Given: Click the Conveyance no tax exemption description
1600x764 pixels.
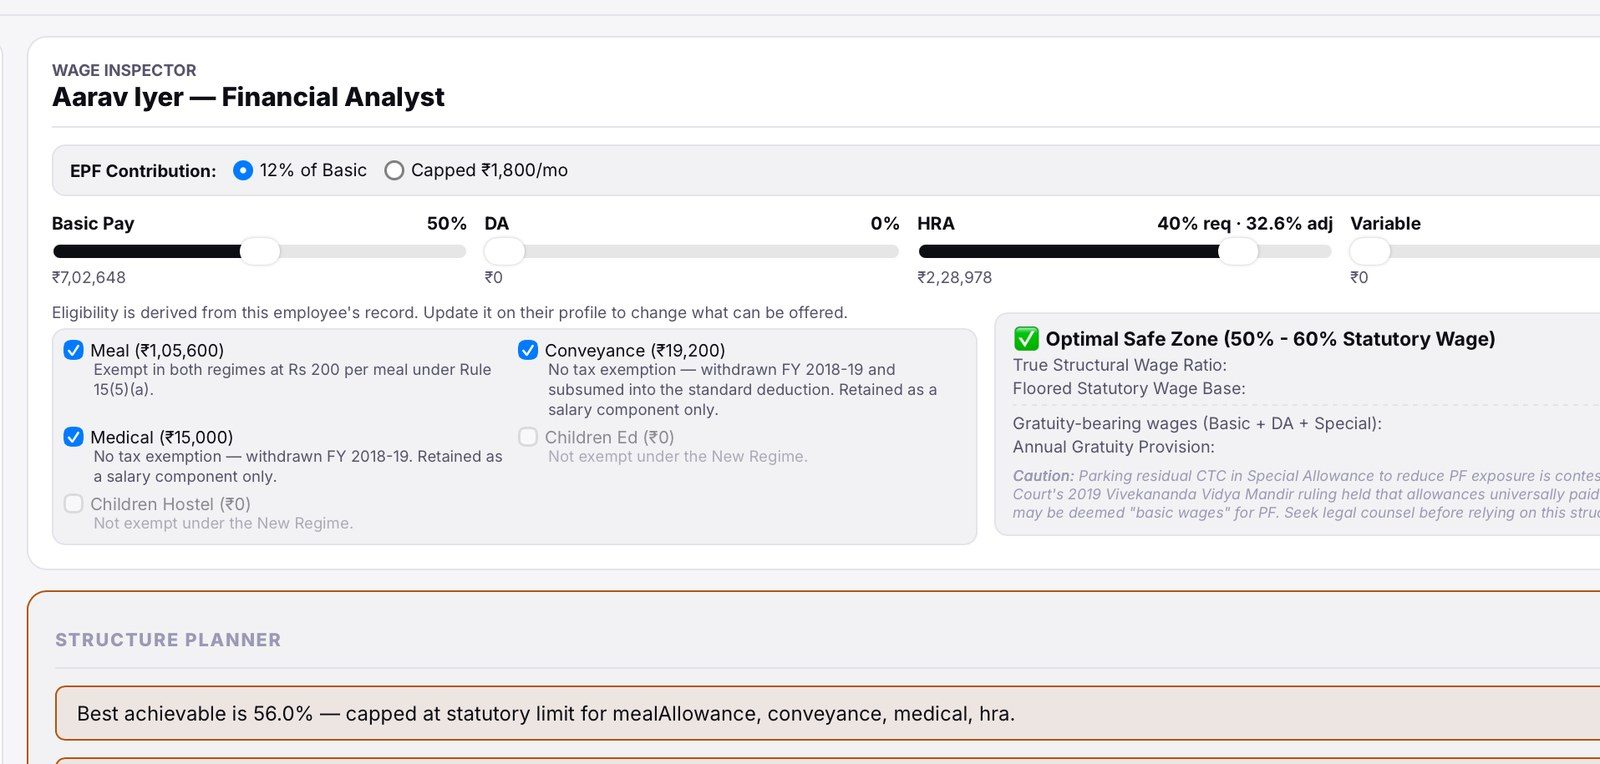Looking at the screenshot, I should [x=743, y=390].
